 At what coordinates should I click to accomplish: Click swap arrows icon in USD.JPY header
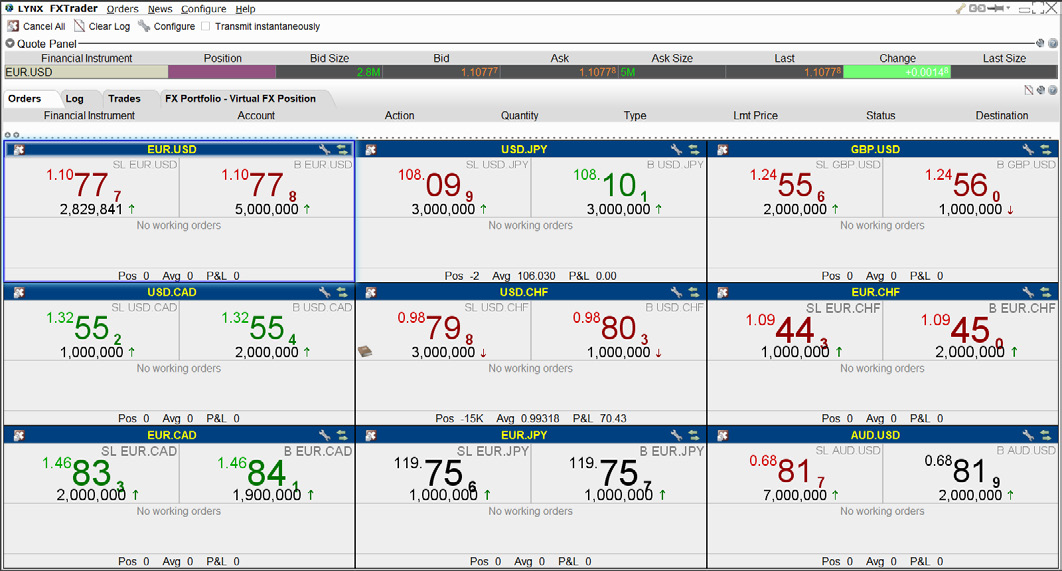coord(694,150)
